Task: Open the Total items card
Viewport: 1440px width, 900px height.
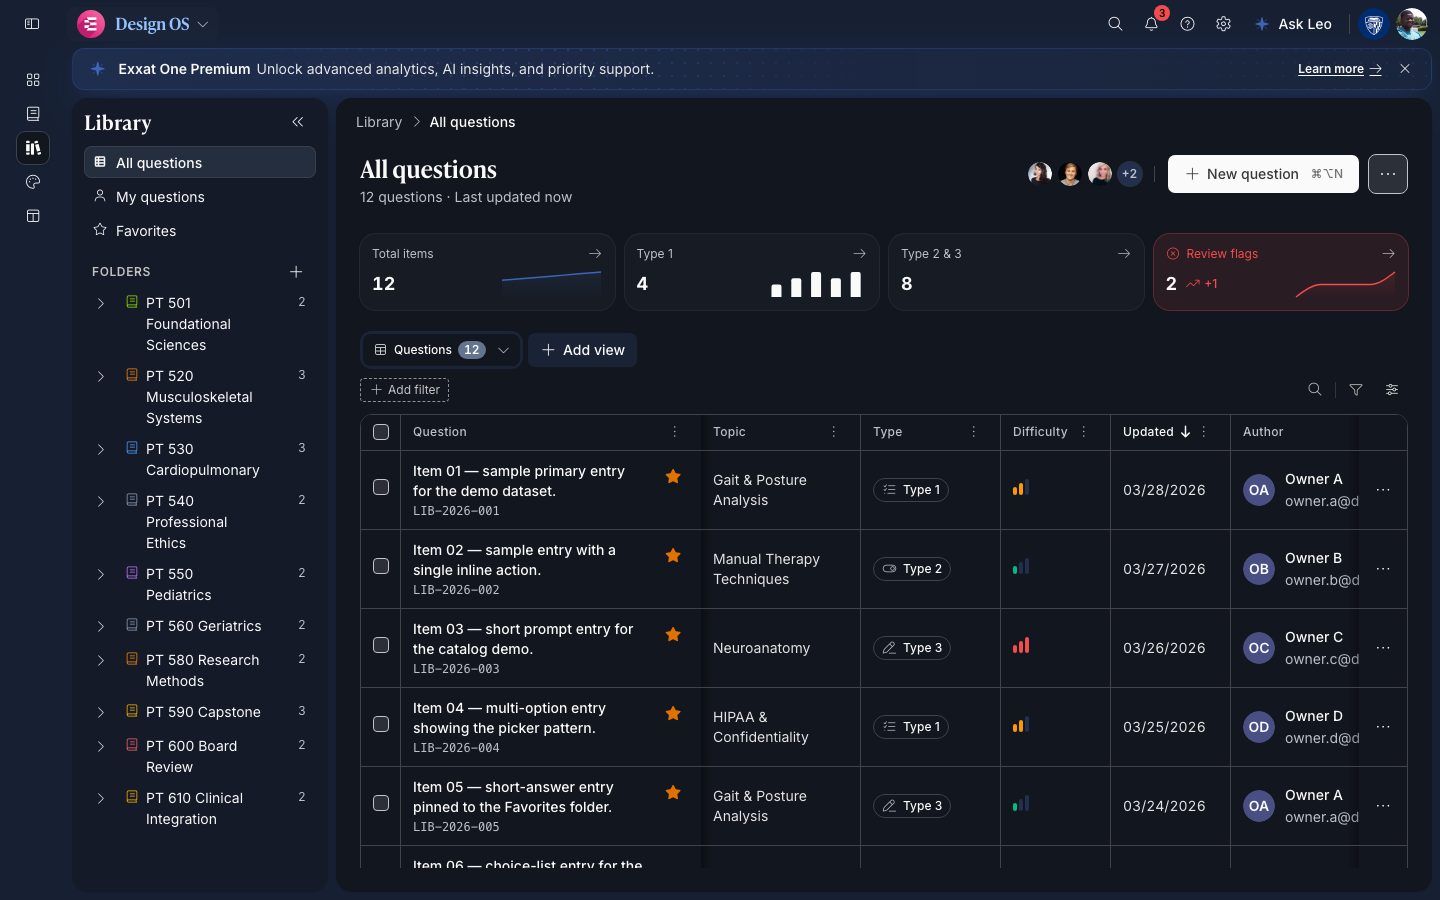Action: pos(487,272)
